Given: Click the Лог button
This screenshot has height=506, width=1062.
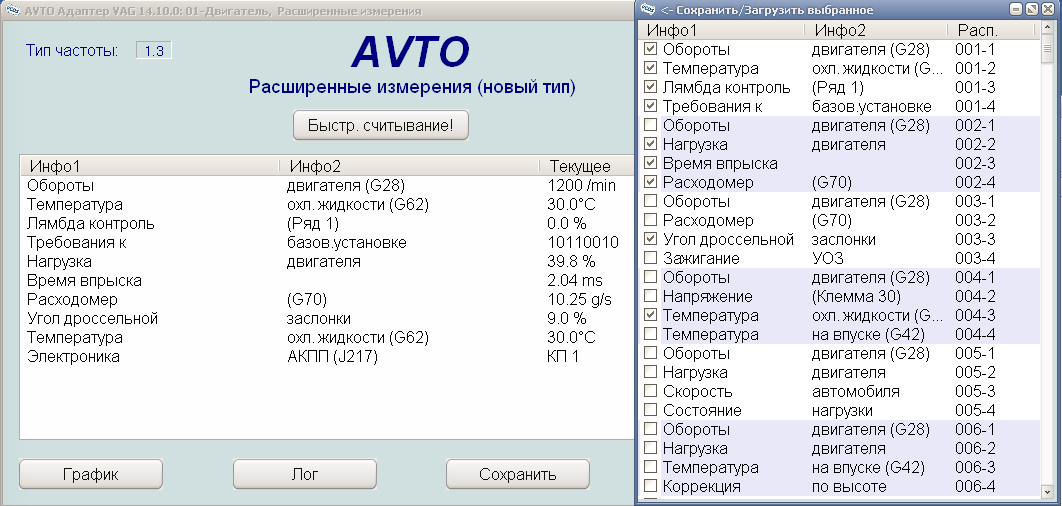Looking at the screenshot, I should point(305,474).
